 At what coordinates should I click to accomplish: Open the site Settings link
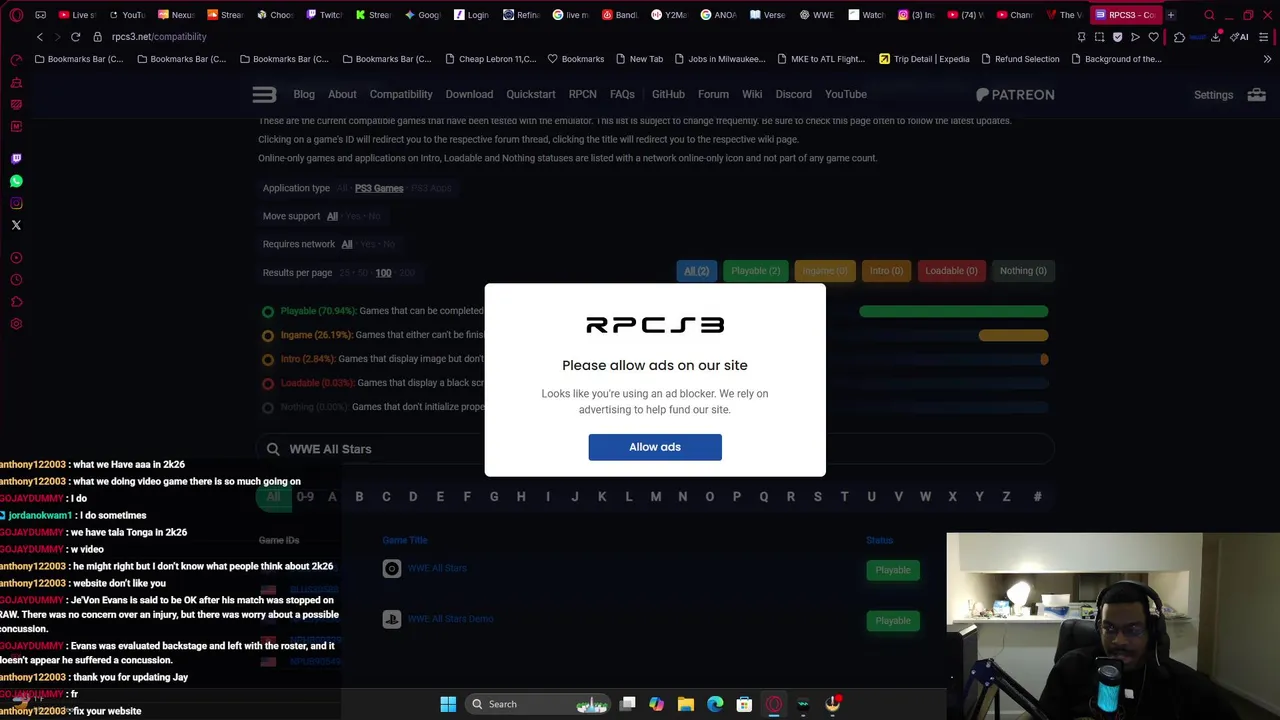point(1213,95)
